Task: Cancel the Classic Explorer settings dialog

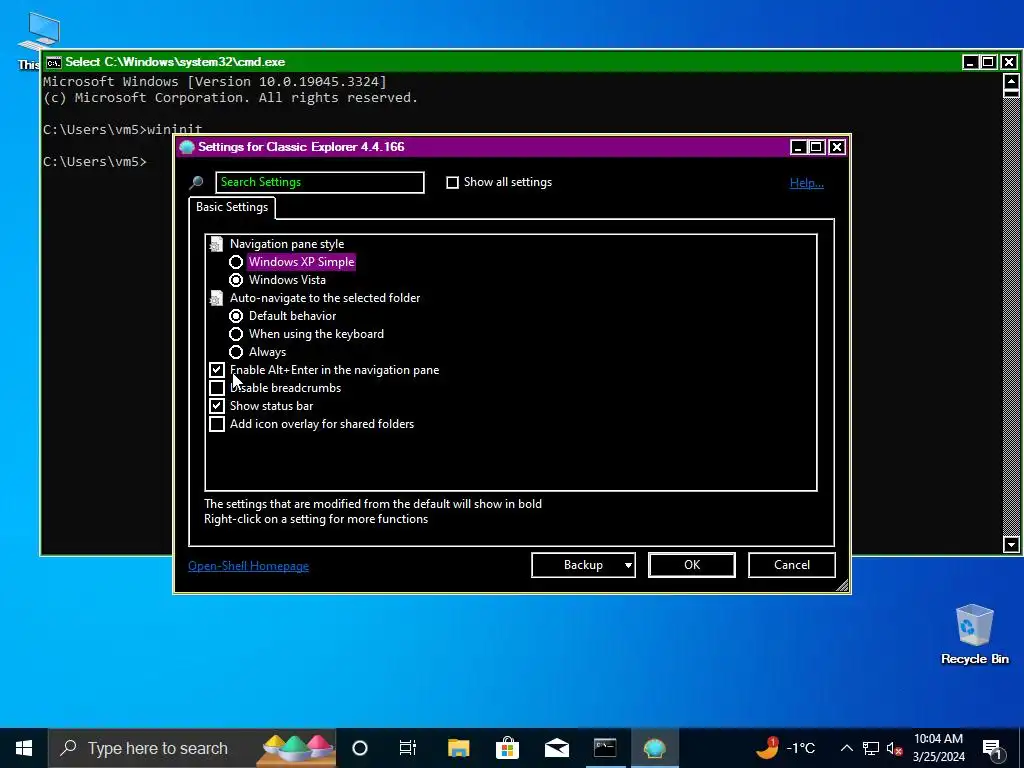Action: [792, 566]
